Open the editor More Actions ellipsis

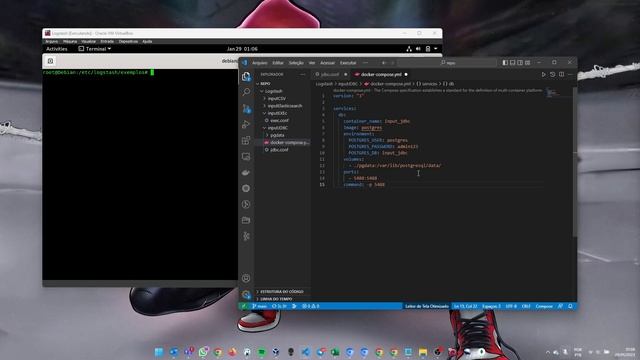(570, 74)
